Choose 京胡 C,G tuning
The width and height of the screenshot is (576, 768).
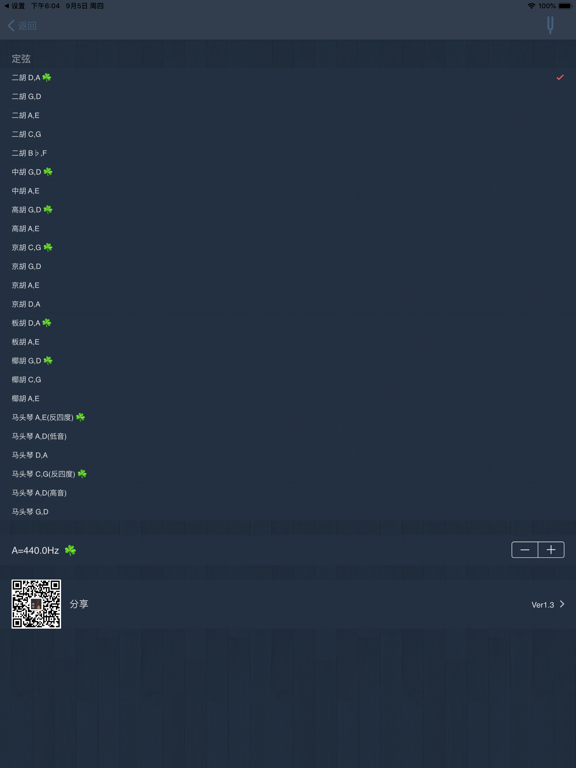(x=288, y=247)
